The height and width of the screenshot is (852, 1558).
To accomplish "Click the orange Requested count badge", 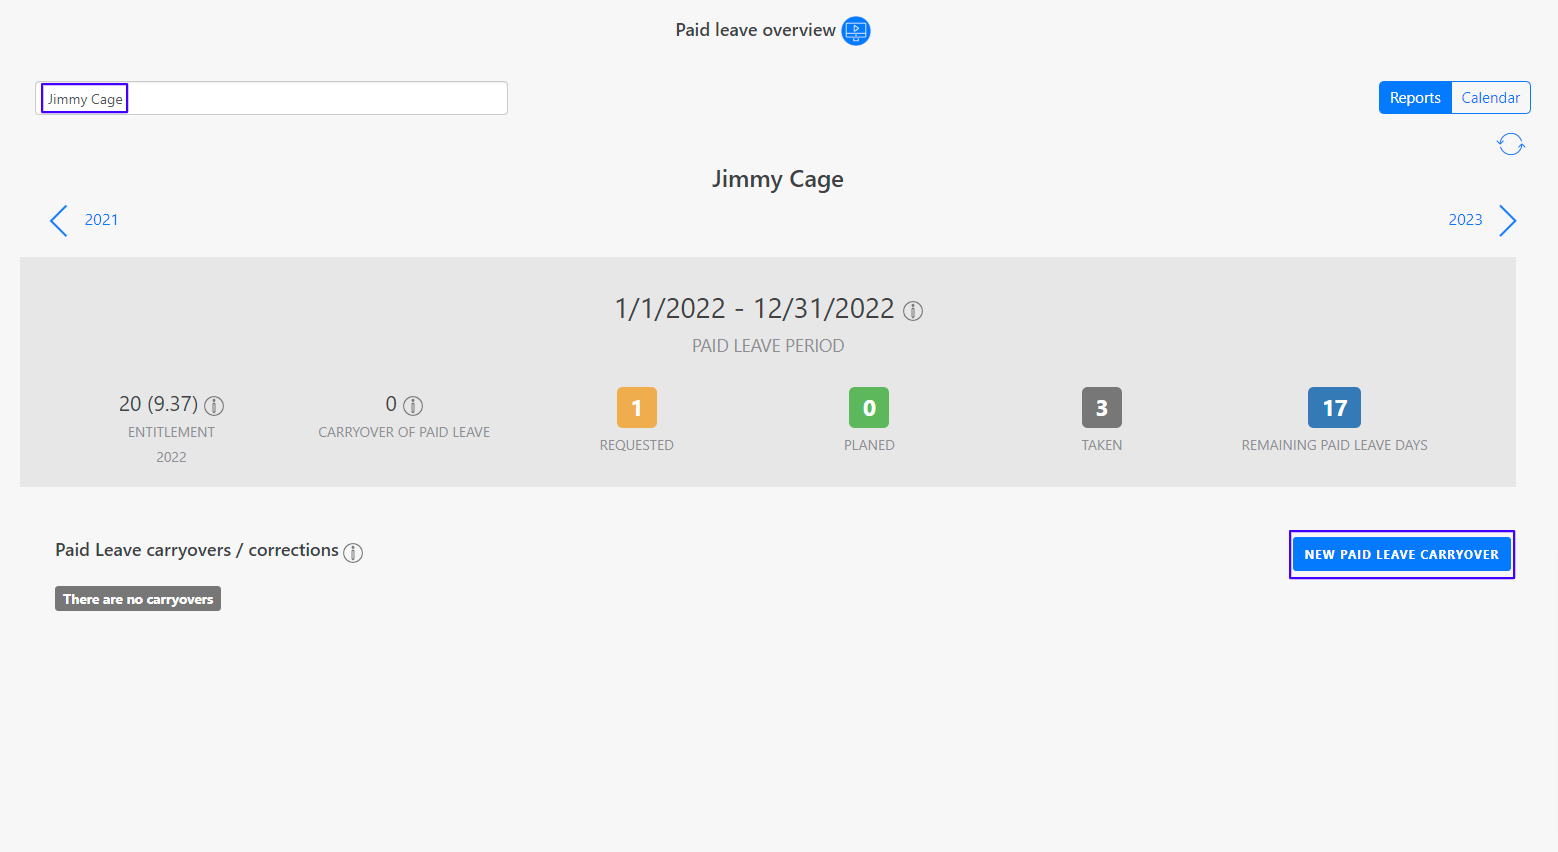I will coord(637,408).
